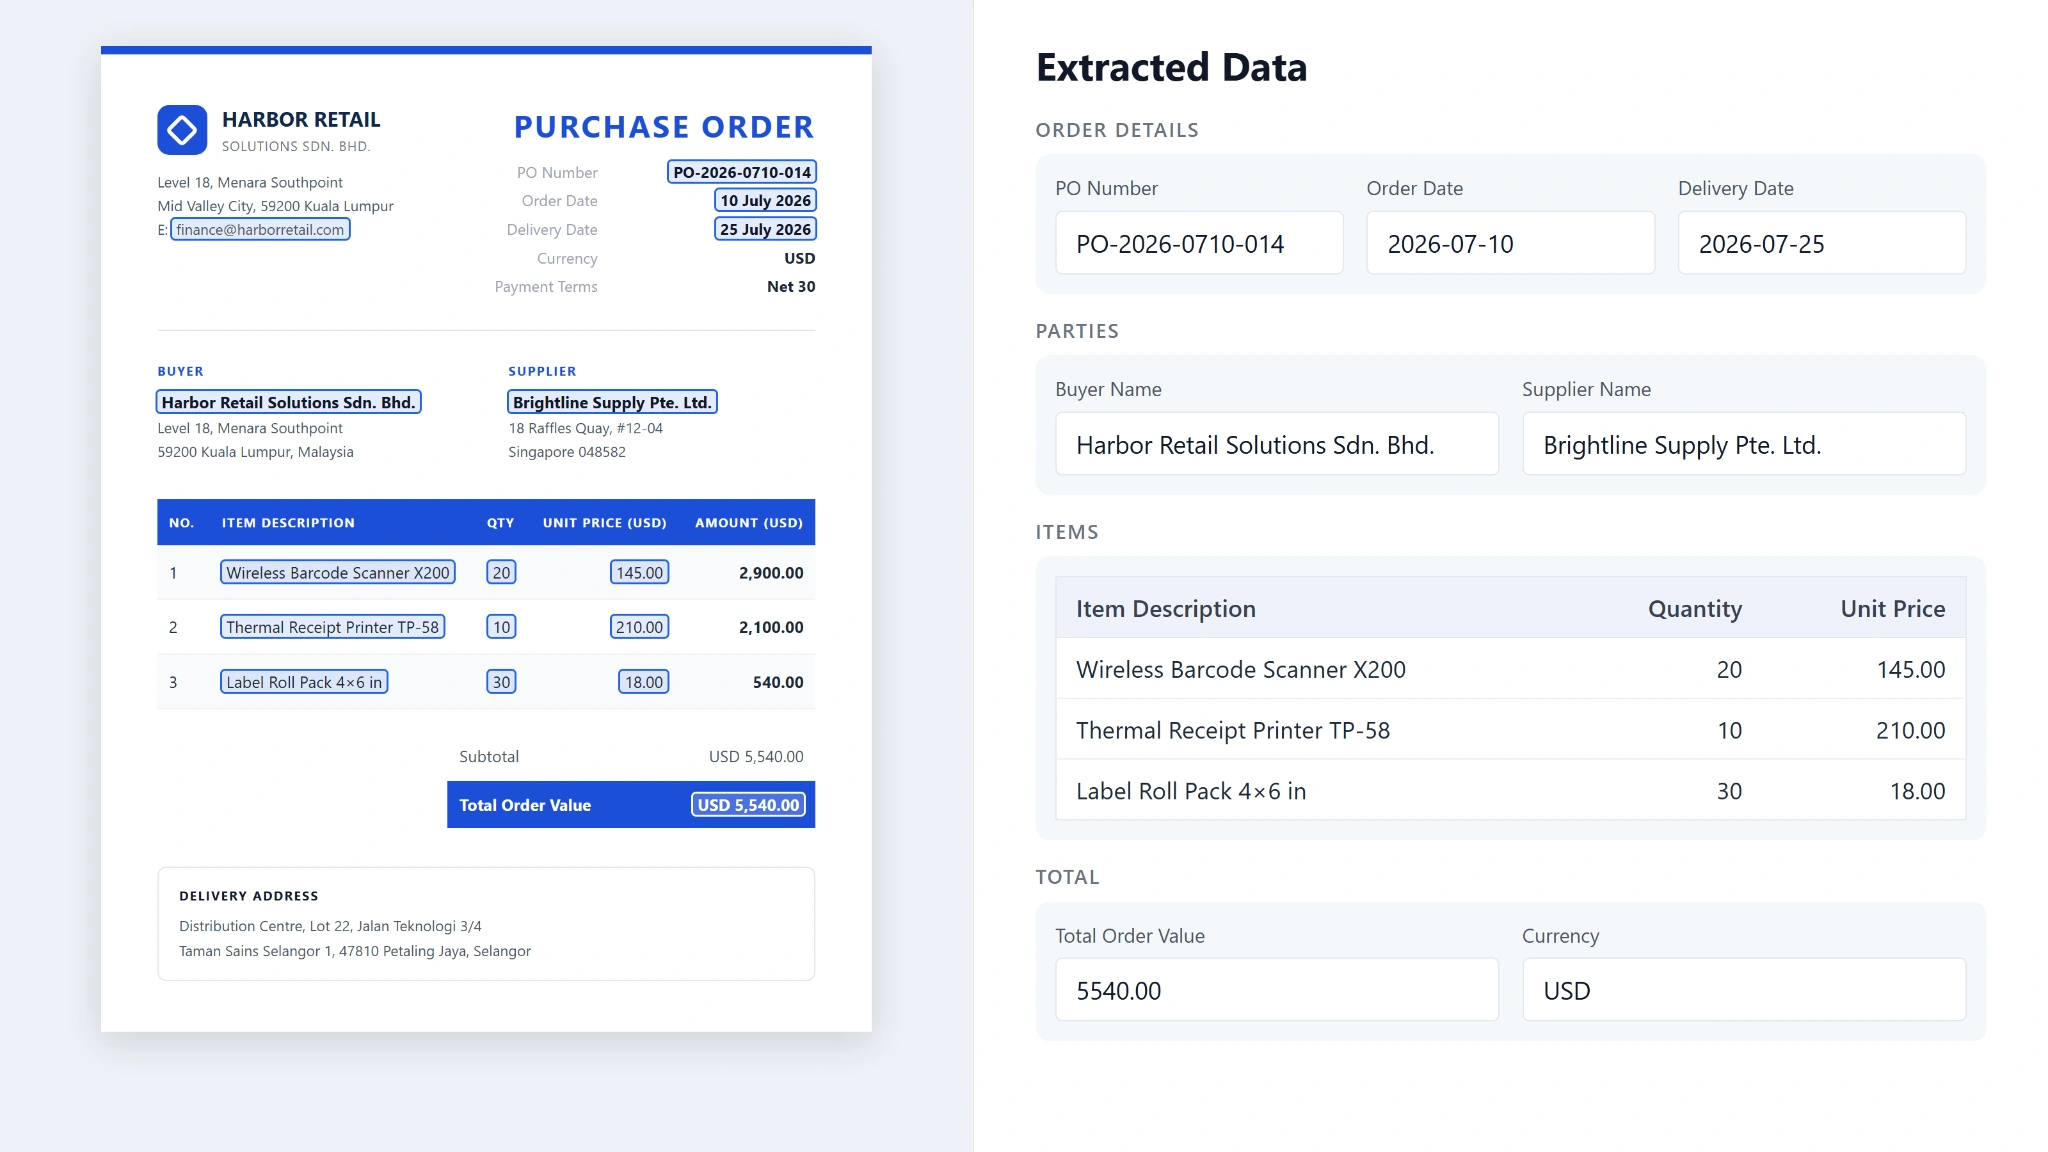Click highlighted unit price 210.00 in document
Image resolution: width=2048 pixels, height=1152 pixels.
639,627
